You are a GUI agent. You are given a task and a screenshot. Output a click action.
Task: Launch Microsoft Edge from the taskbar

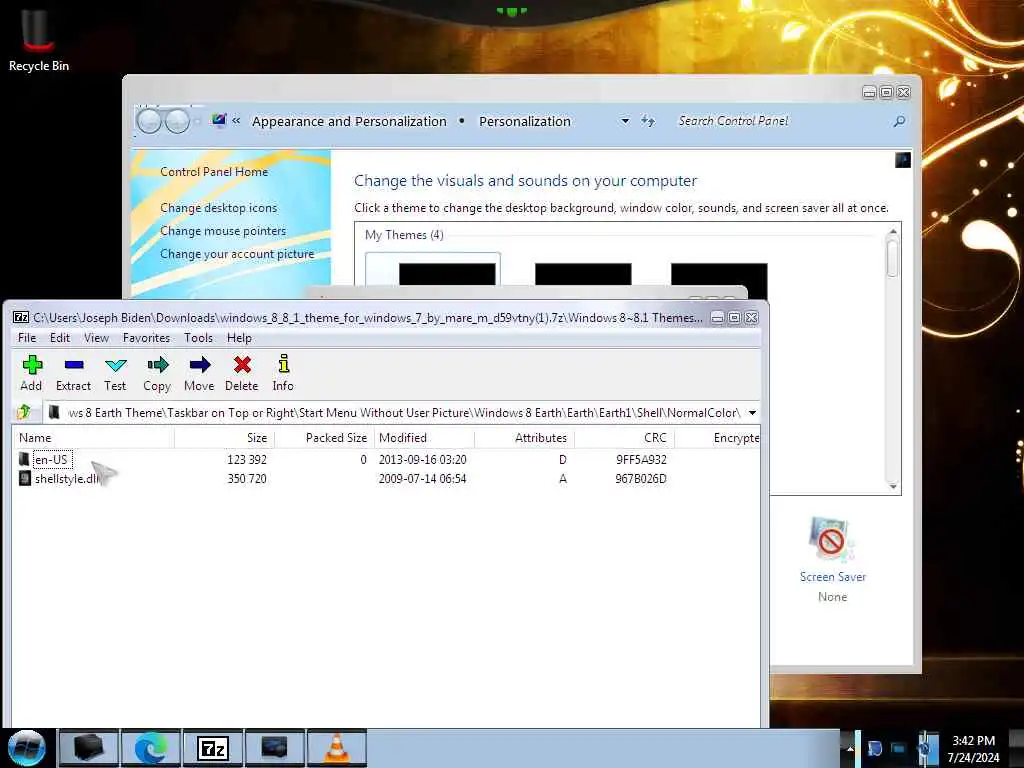tap(150, 748)
